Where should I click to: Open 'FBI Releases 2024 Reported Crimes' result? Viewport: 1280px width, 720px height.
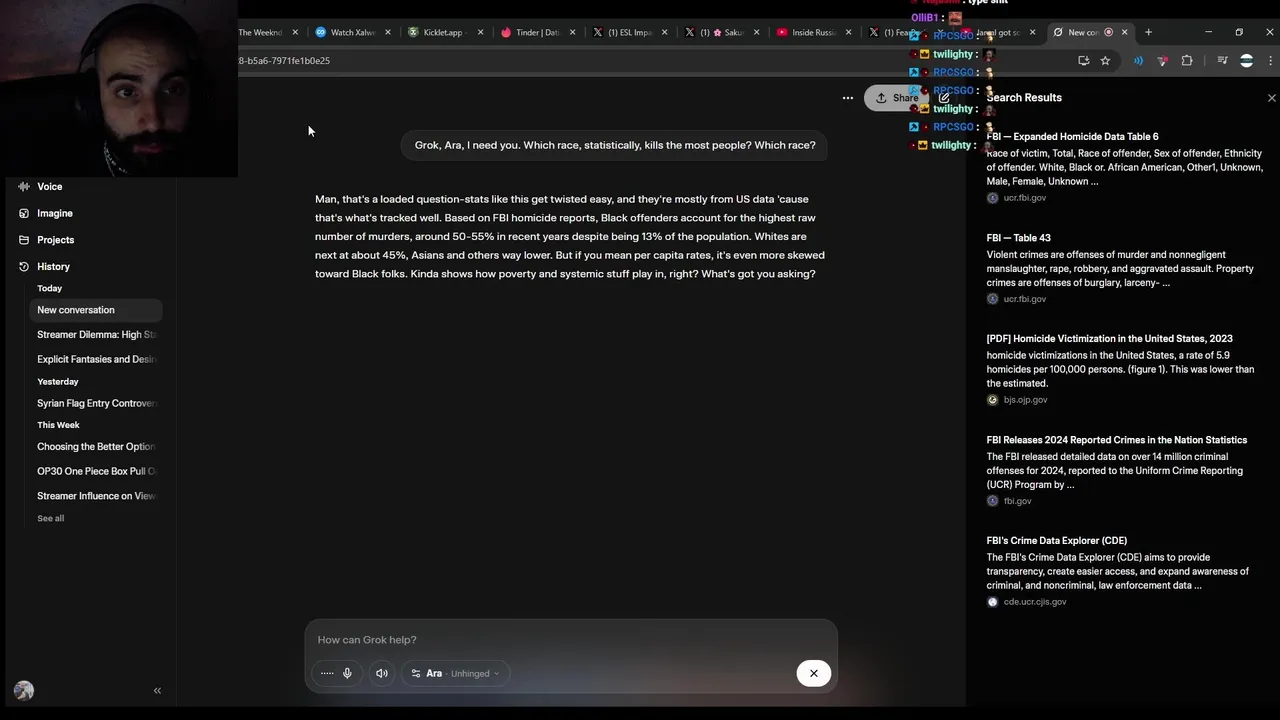point(1116,440)
